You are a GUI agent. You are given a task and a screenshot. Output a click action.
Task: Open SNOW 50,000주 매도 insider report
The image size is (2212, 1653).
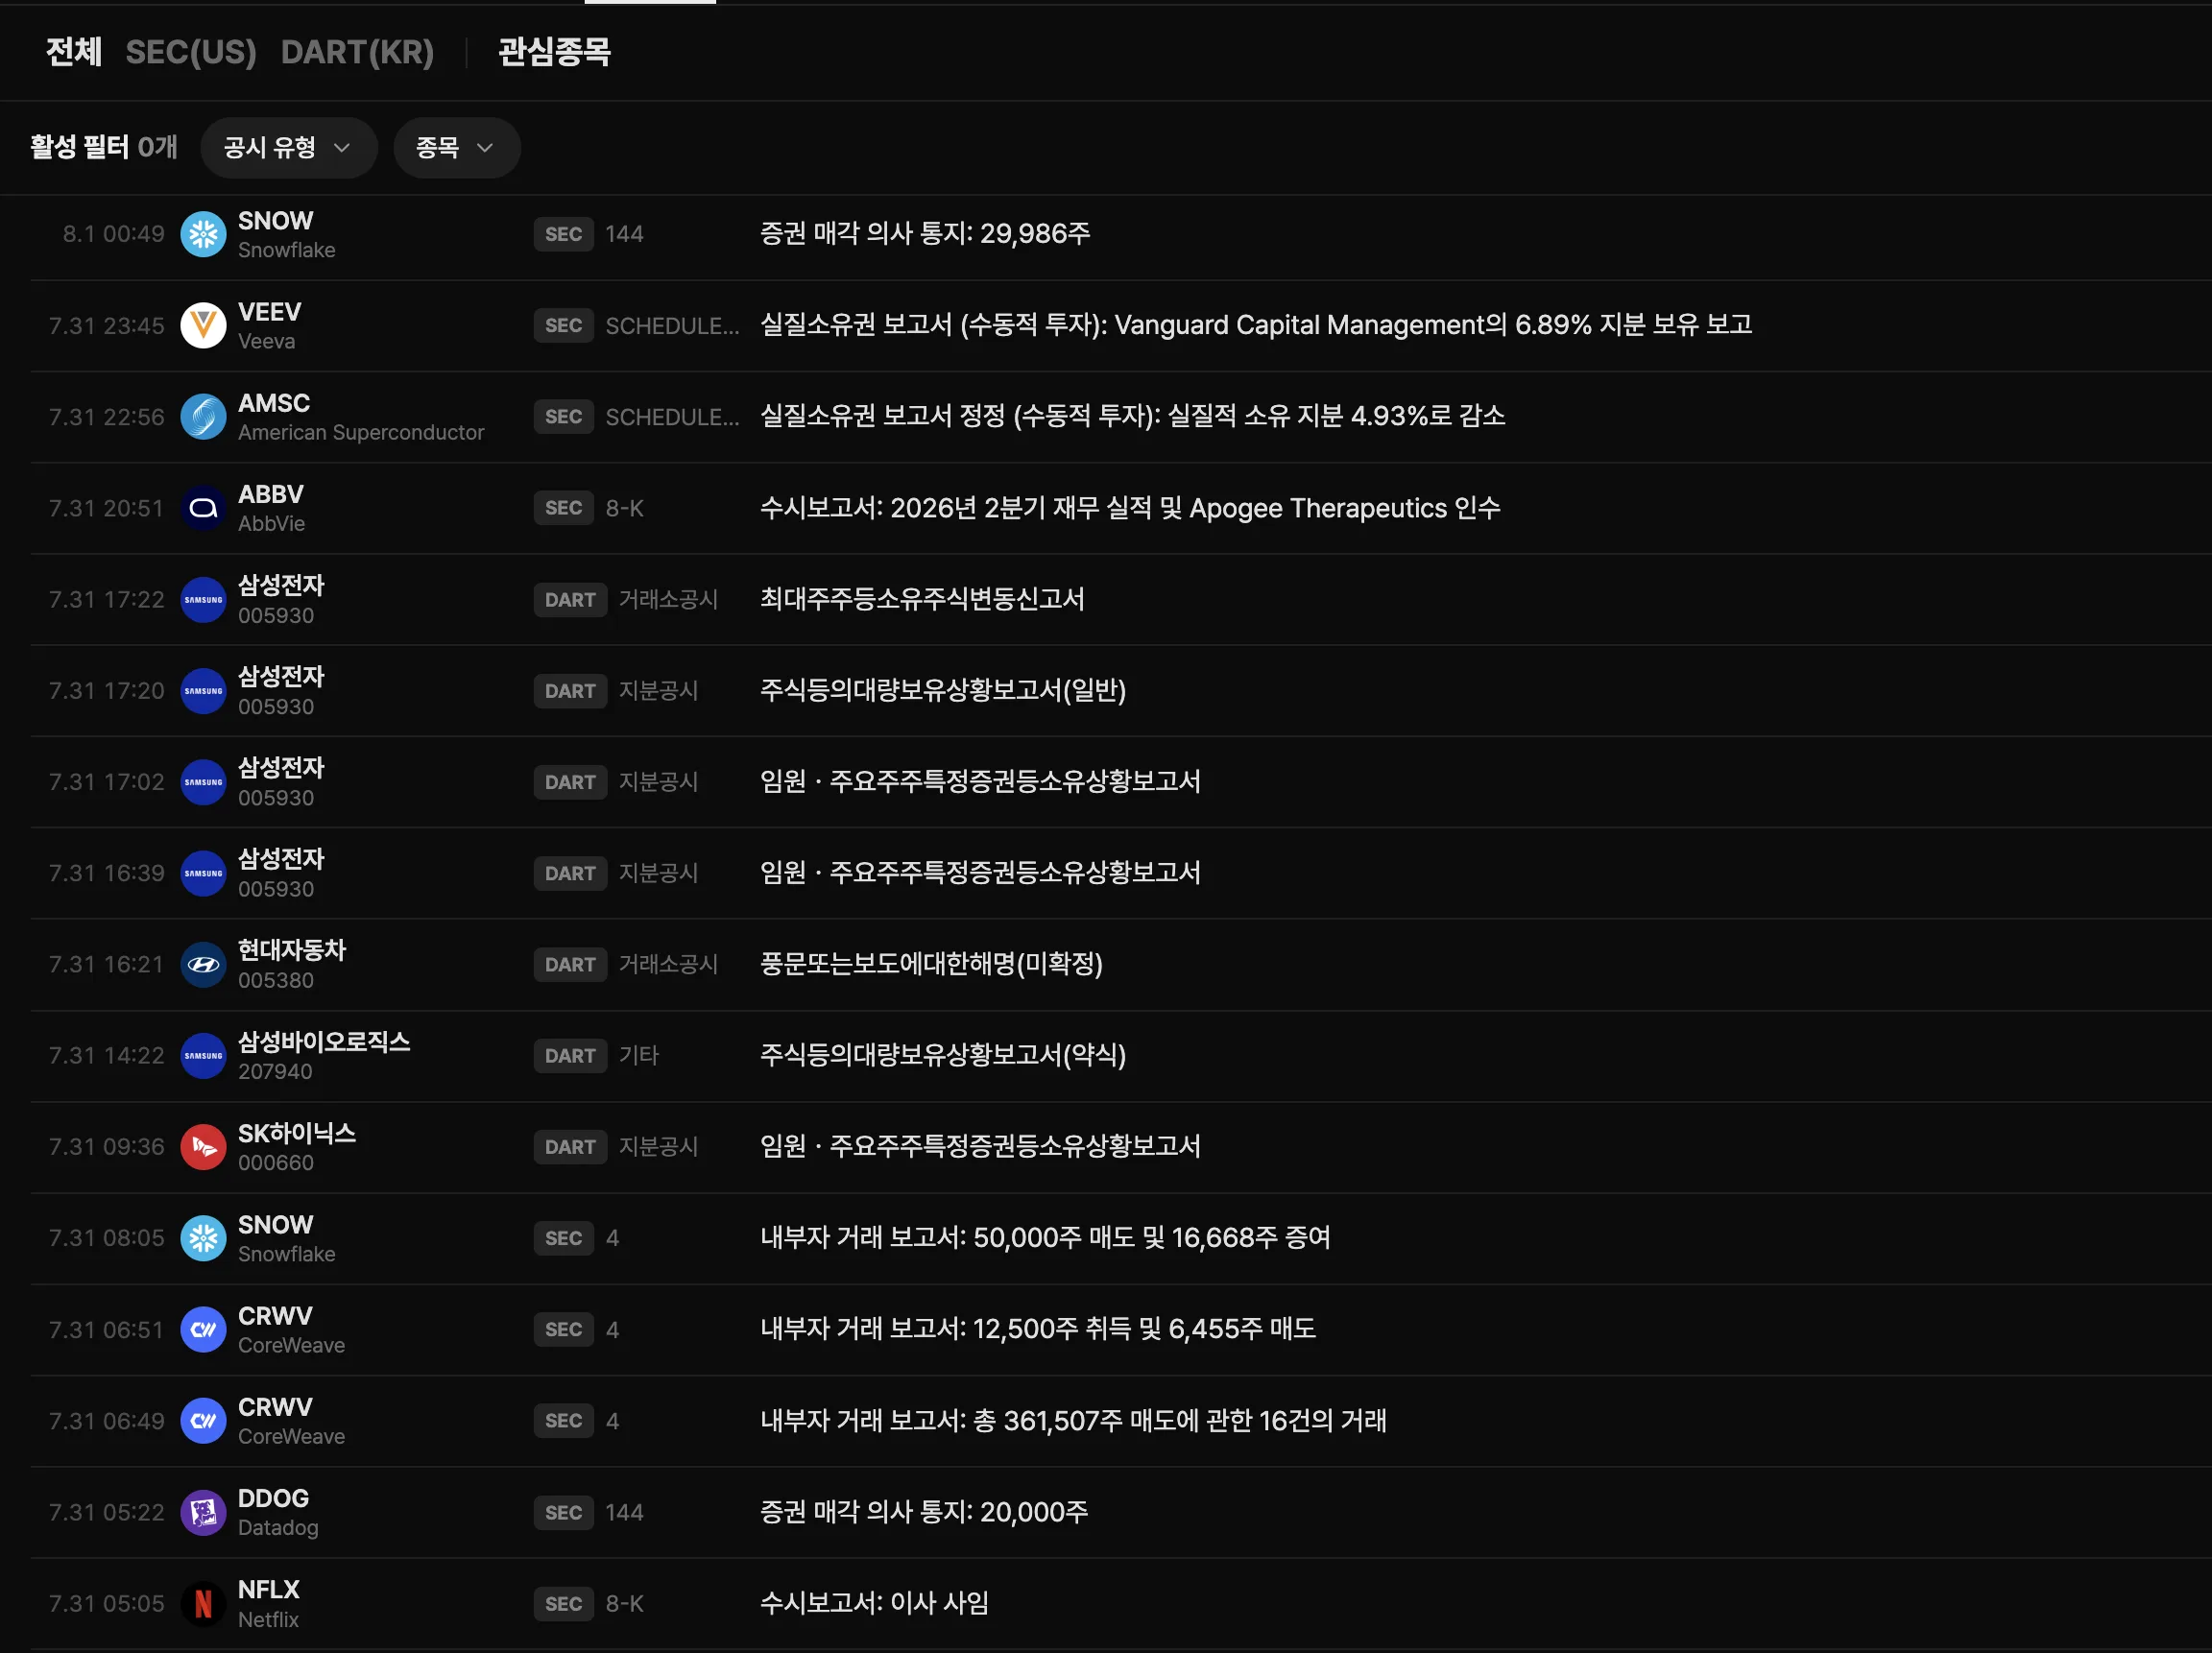[1045, 1238]
